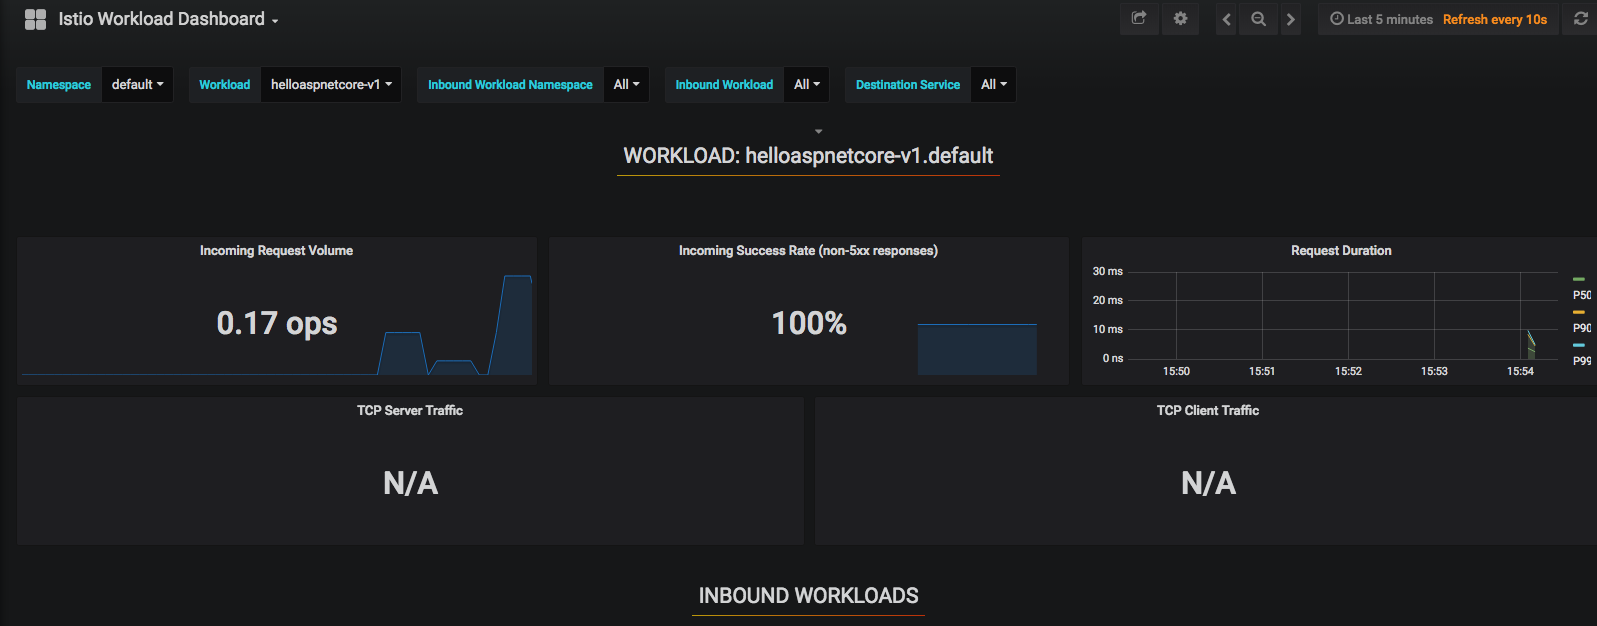Share the dashboard via share icon
The image size is (1597, 626).
tap(1139, 19)
